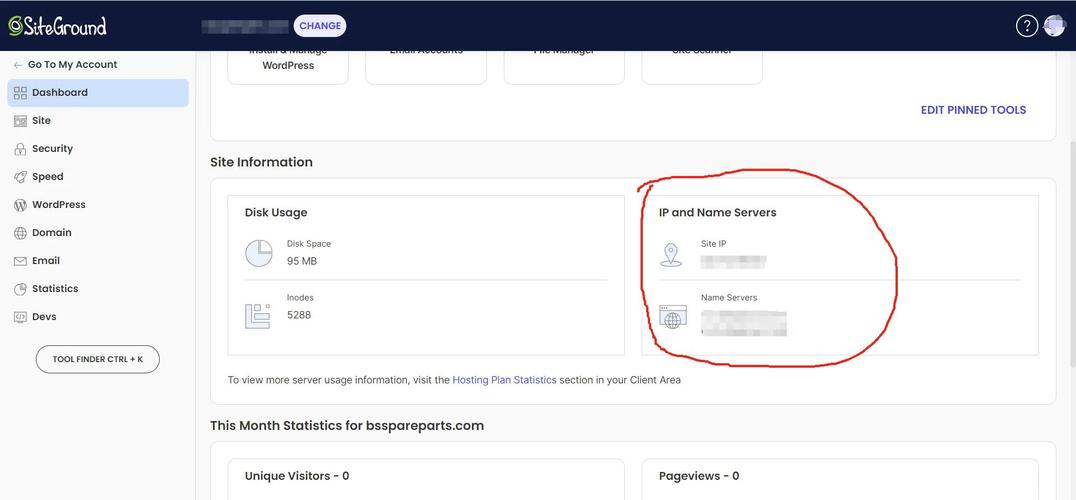Viewport: 1076px width, 500px height.
Task: Open the Email menu section
Action: pyautogui.click(x=98, y=261)
